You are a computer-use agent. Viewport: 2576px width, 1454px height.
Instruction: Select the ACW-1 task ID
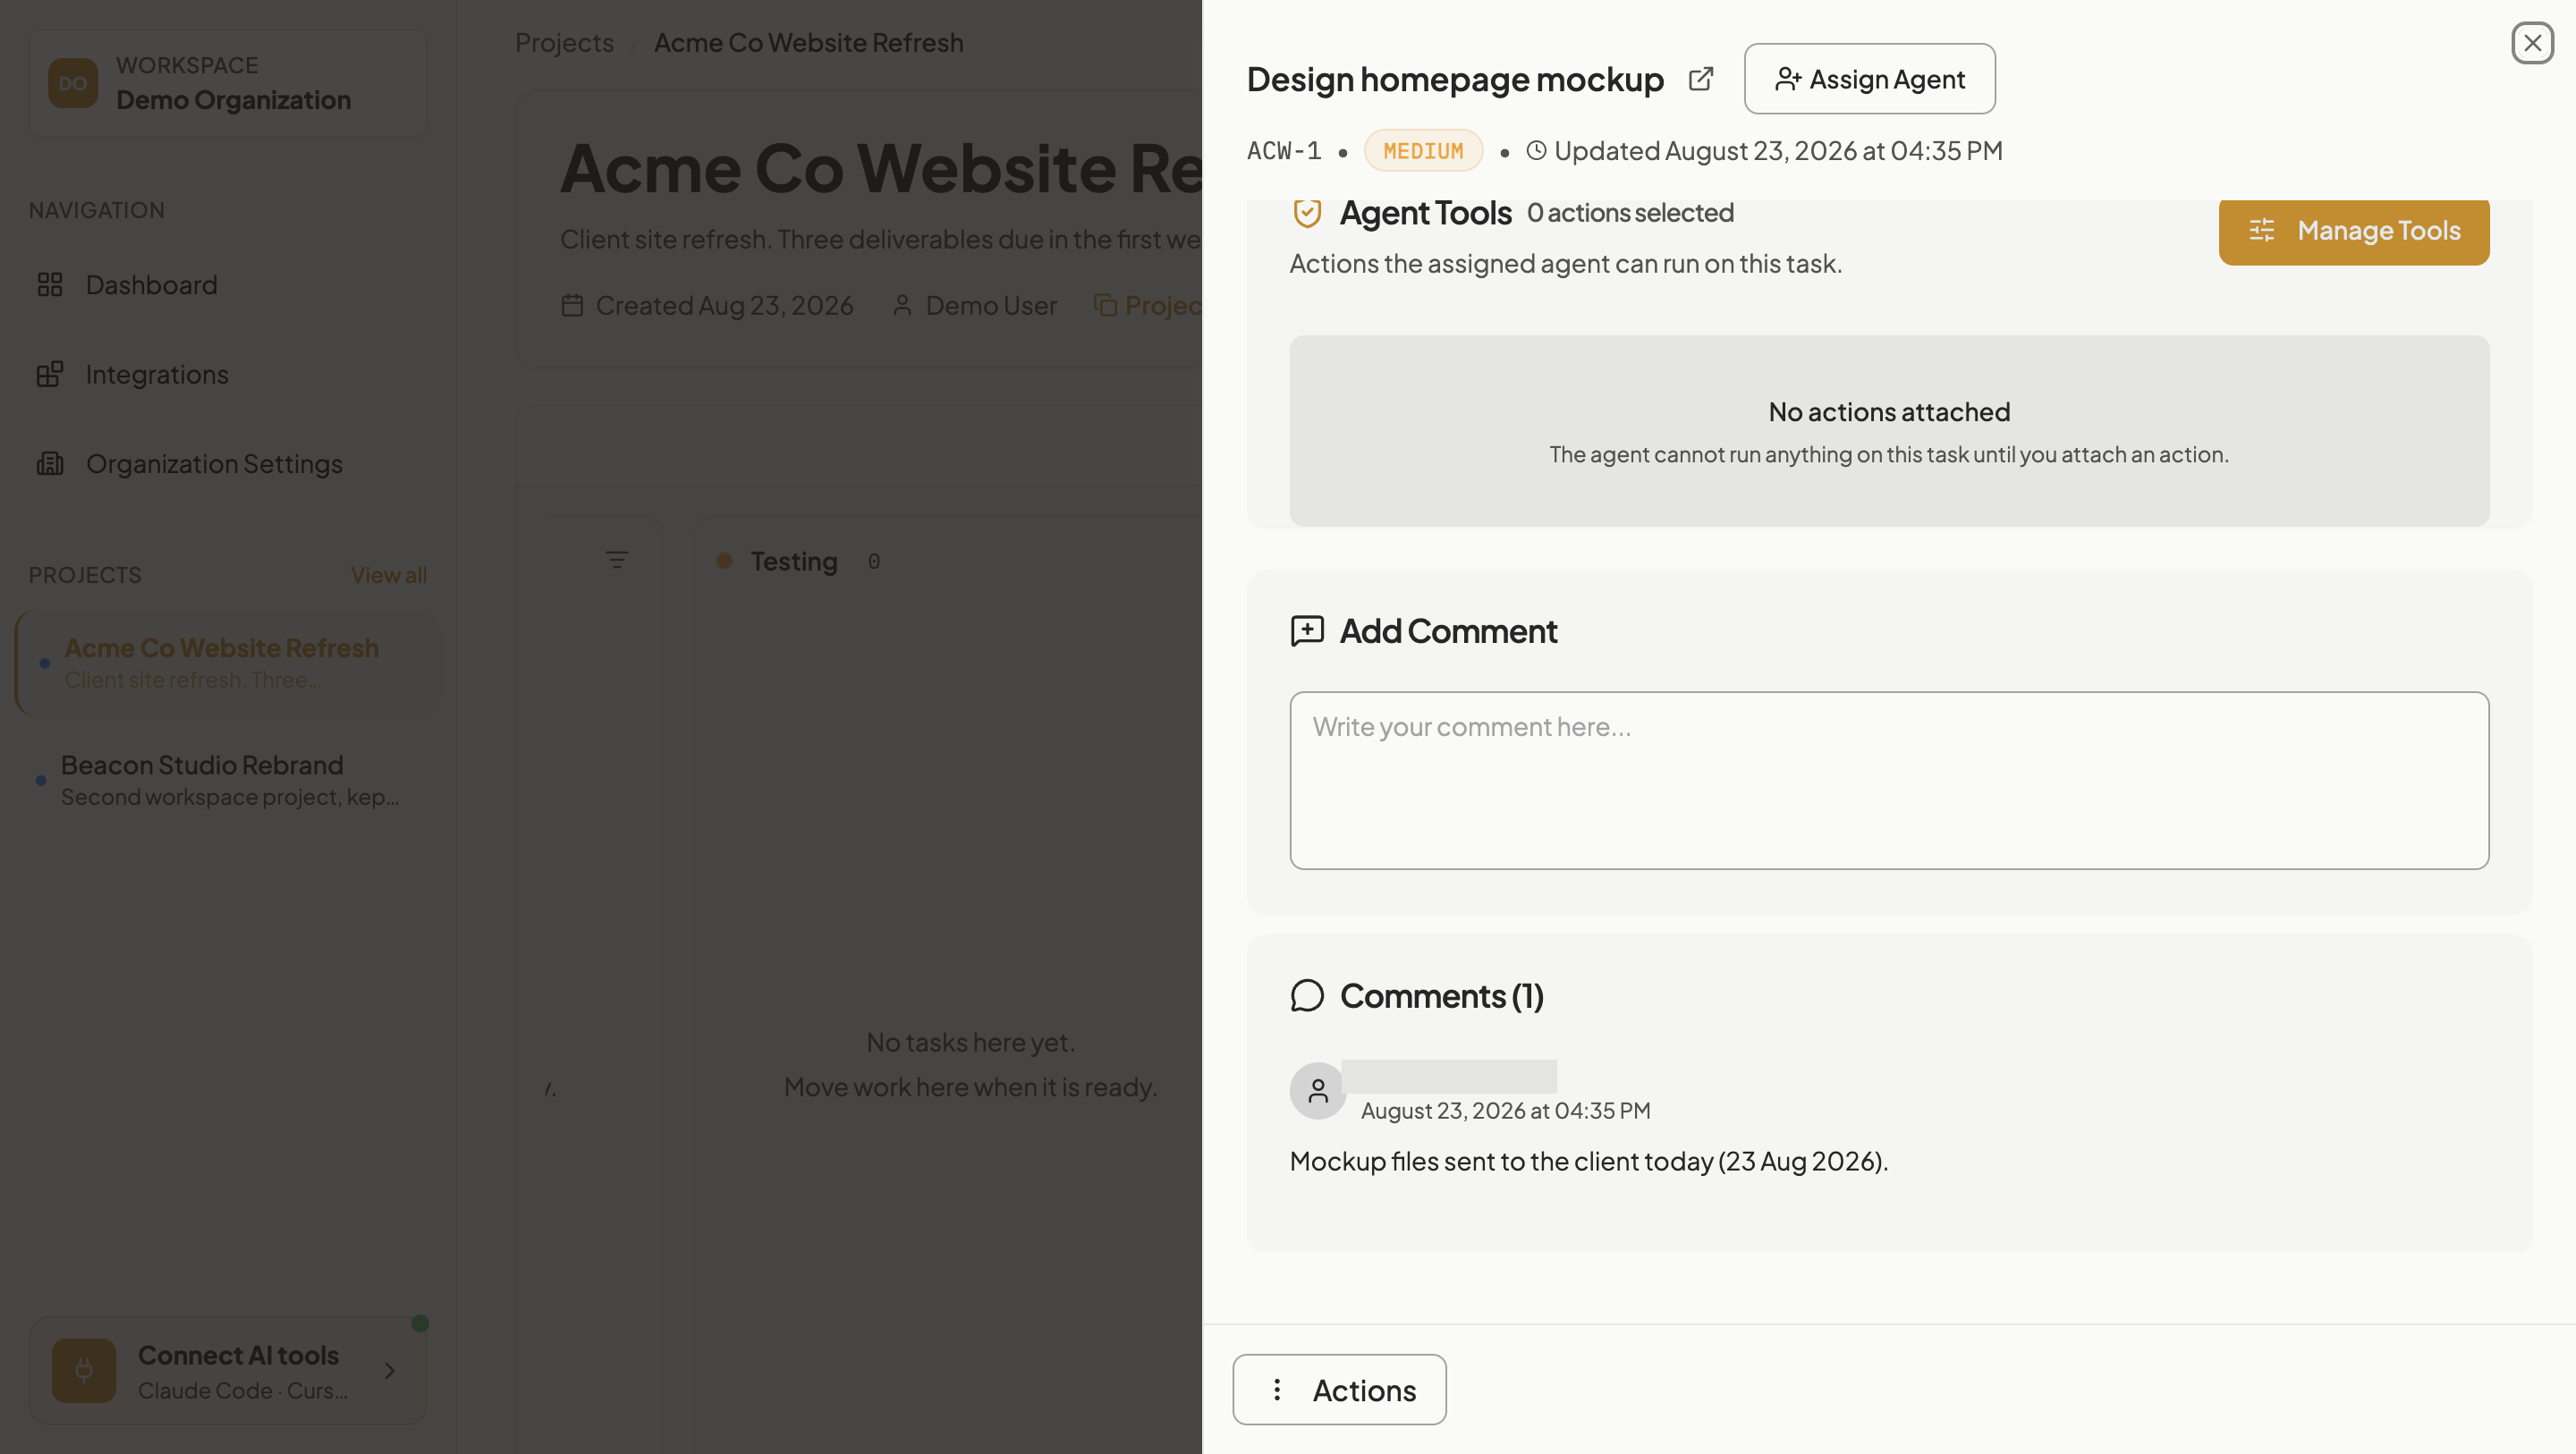pos(1284,151)
